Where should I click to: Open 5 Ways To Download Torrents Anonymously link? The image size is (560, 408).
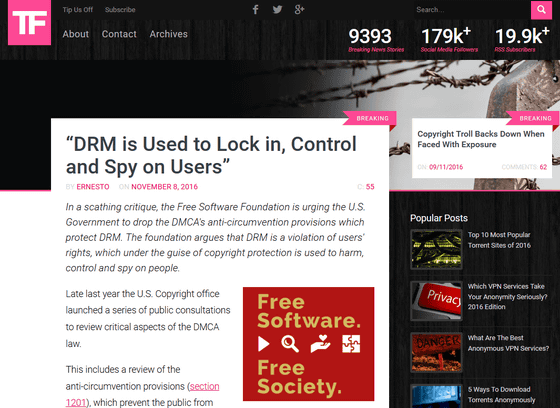(502, 394)
